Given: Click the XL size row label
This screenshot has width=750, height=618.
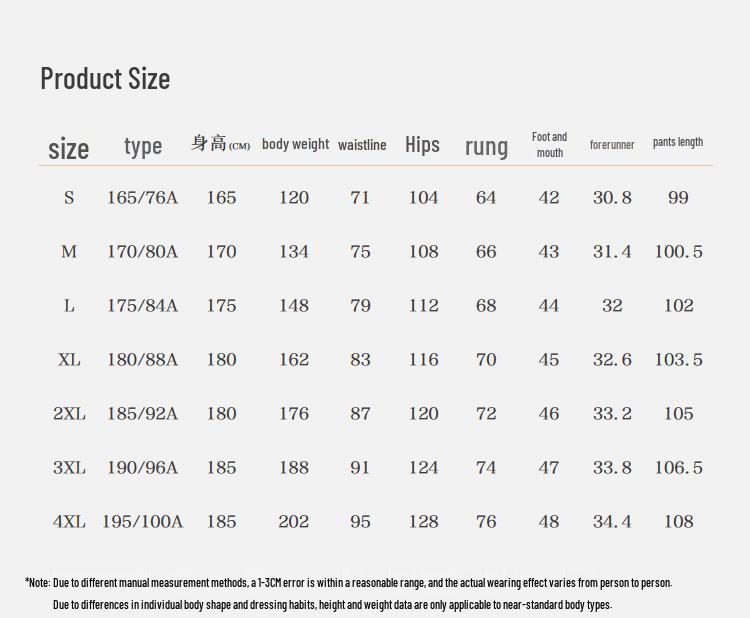Looking at the screenshot, I should (x=69, y=360).
